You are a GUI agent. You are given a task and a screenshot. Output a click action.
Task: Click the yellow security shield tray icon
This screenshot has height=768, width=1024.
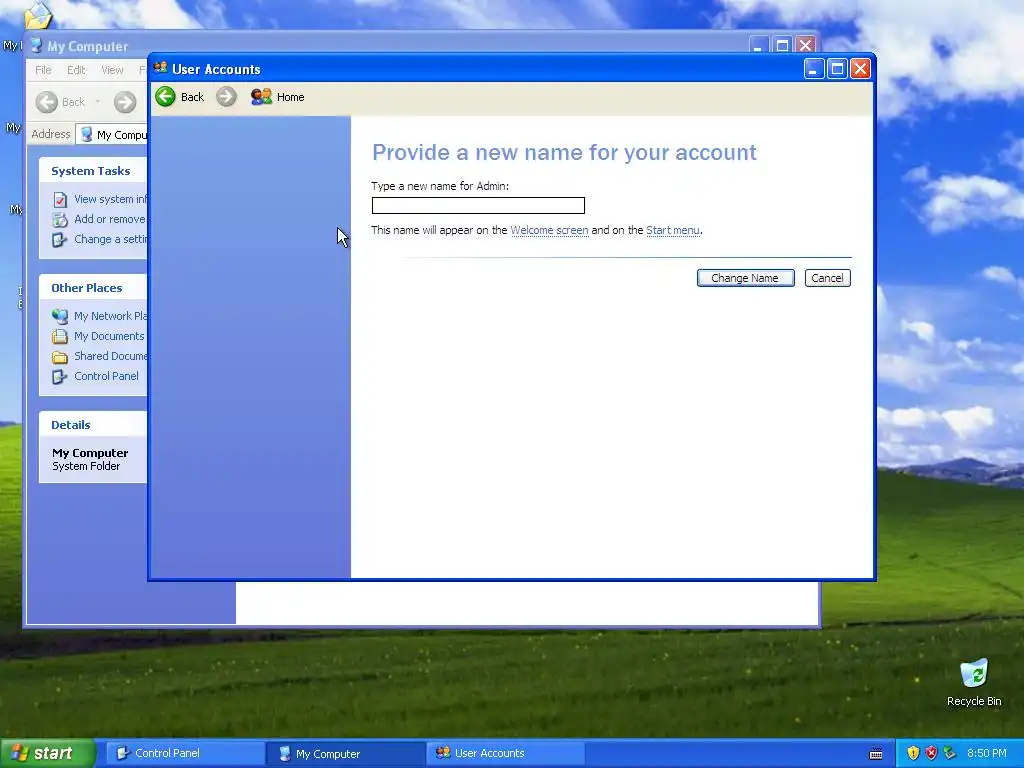tap(913, 753)
